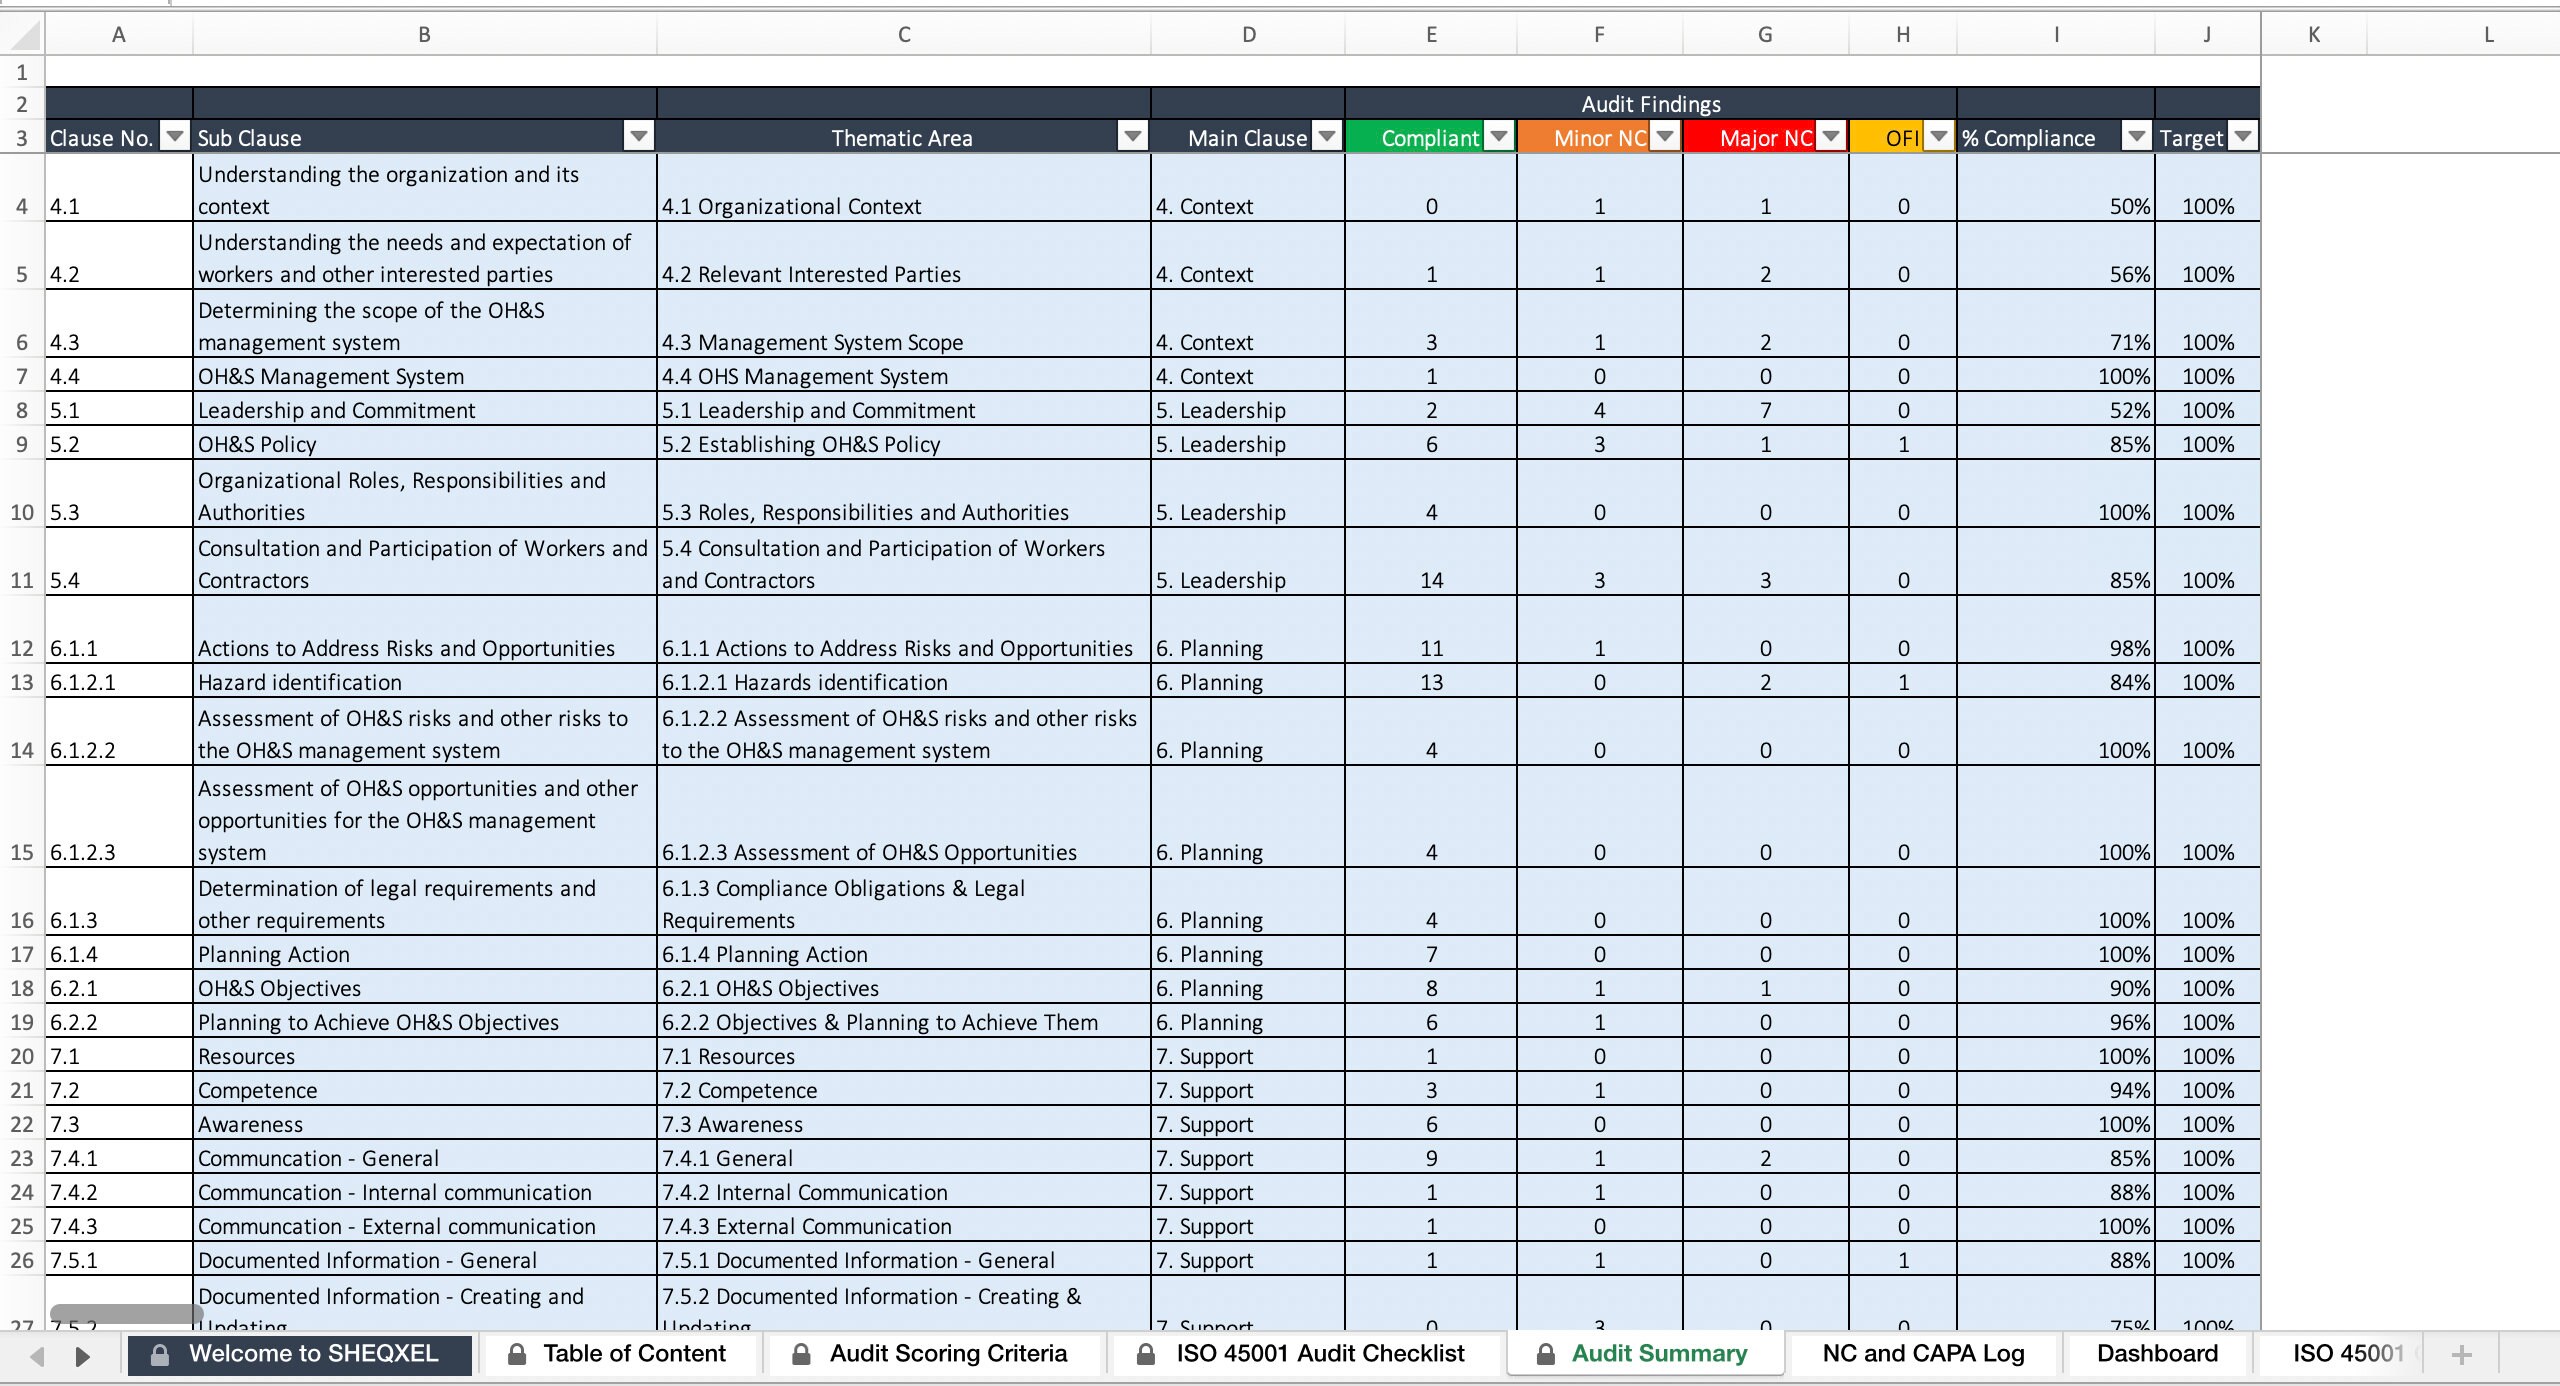
Task: Go to NC and CAPA Log sheet
Action: (x=1923, y=1354)
